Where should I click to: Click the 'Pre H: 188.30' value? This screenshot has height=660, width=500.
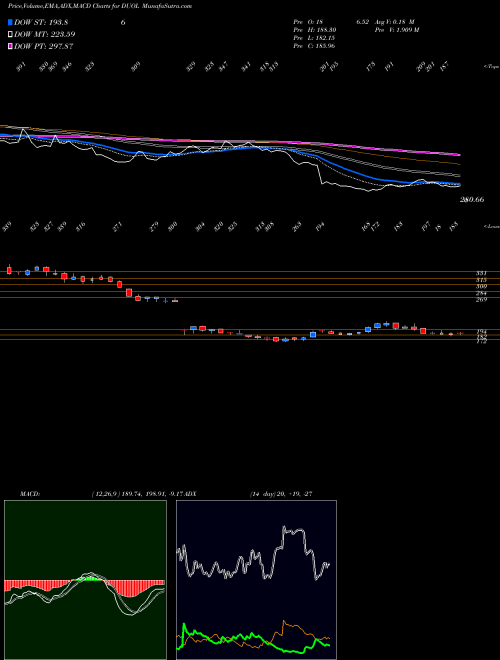(x=314, y=30)
